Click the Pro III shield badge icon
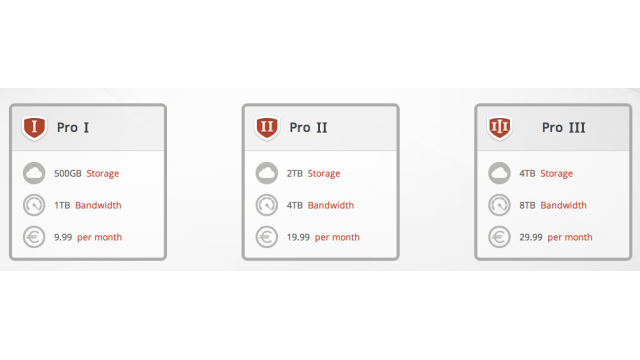 coord(500,128)
